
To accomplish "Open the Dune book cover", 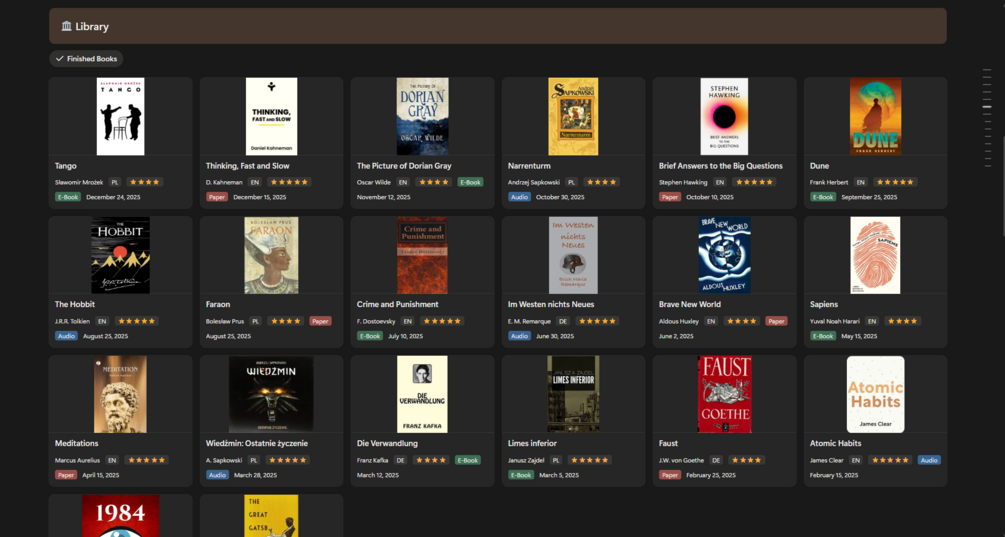I will coord(876,117).
